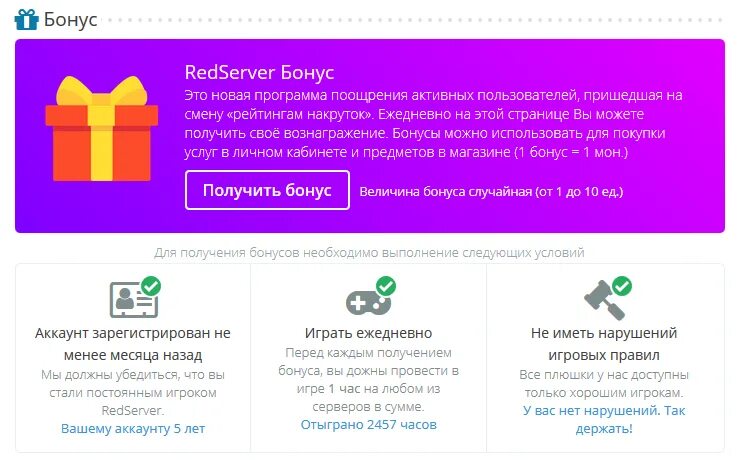Click the account ID card icon
The width and height of the screenshot is (740, 460).
click(x=134, y=300)
